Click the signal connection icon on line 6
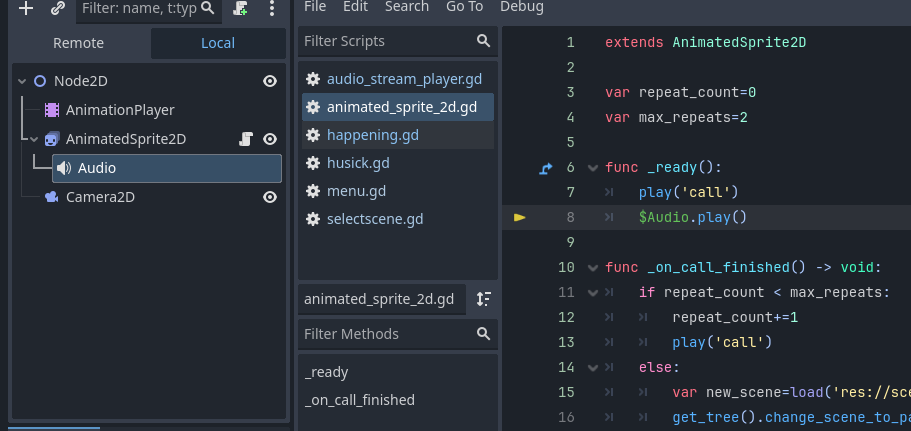911x431 pixels. point(546,168)
